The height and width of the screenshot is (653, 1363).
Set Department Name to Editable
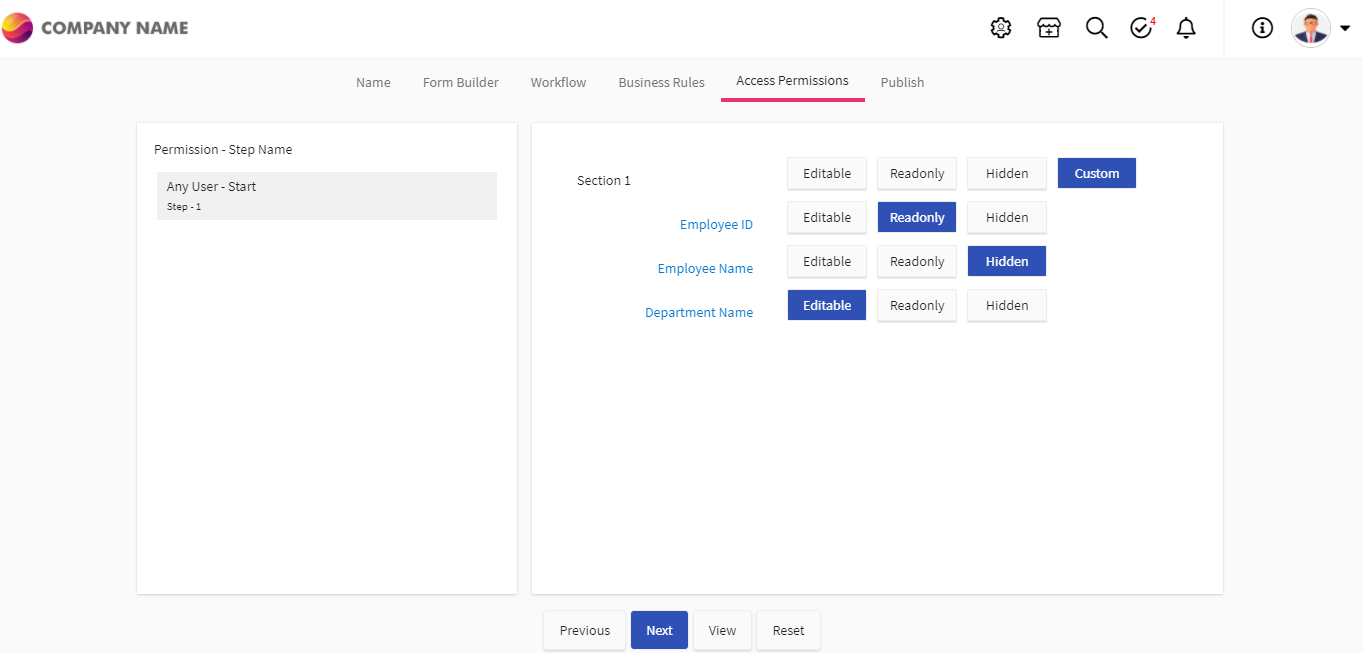pos(827,305)
